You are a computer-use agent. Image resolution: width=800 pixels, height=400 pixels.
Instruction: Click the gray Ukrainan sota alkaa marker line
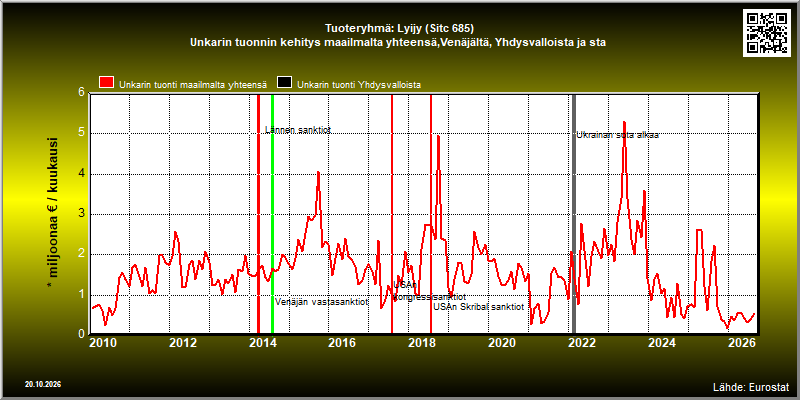(573, 214)
